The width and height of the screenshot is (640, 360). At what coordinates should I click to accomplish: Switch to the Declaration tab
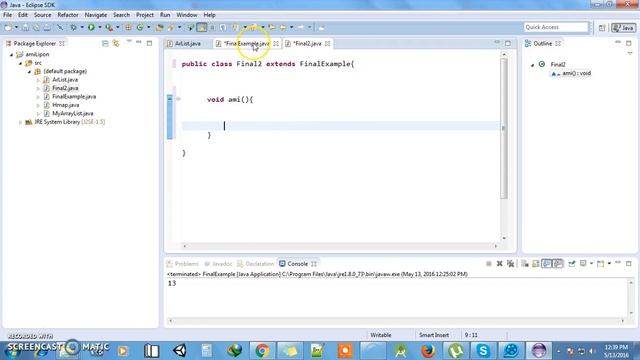pyautogui.click(x=256, y=264)
